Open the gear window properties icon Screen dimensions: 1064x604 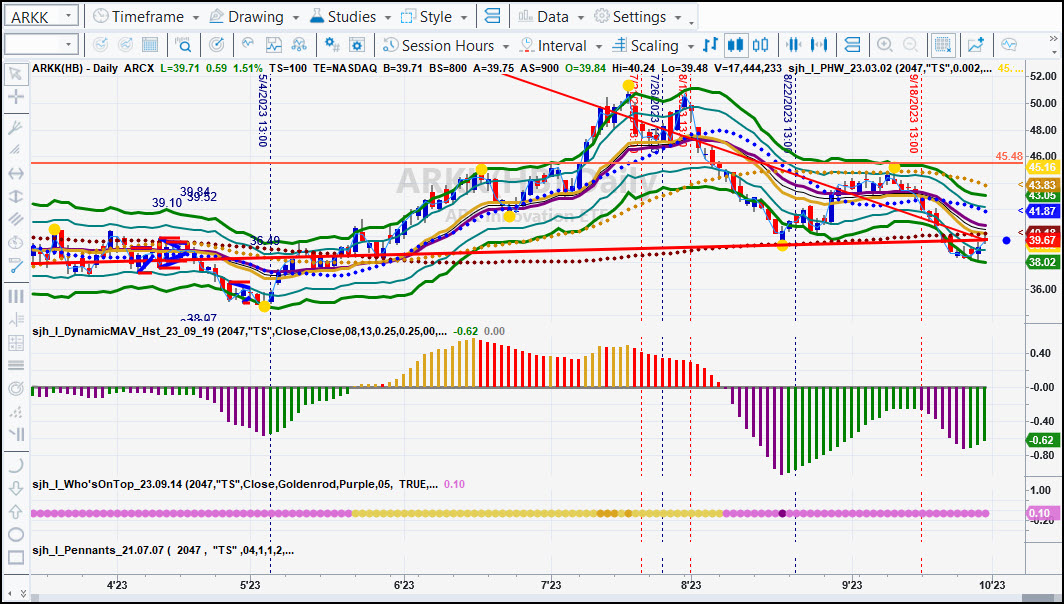(357, 45)
